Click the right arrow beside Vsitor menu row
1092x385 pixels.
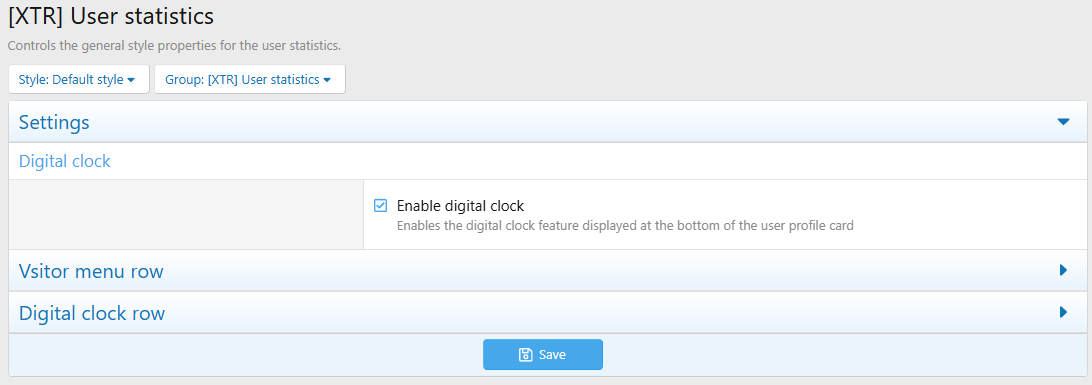[x=1063, y=270]
